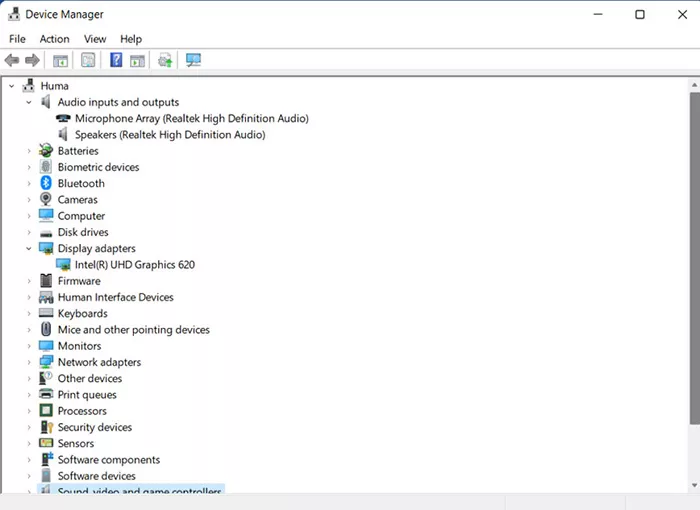Screen dimensions: 700x510
Task: Expand the Bluetooth node chevron
Action: (29, 184)
